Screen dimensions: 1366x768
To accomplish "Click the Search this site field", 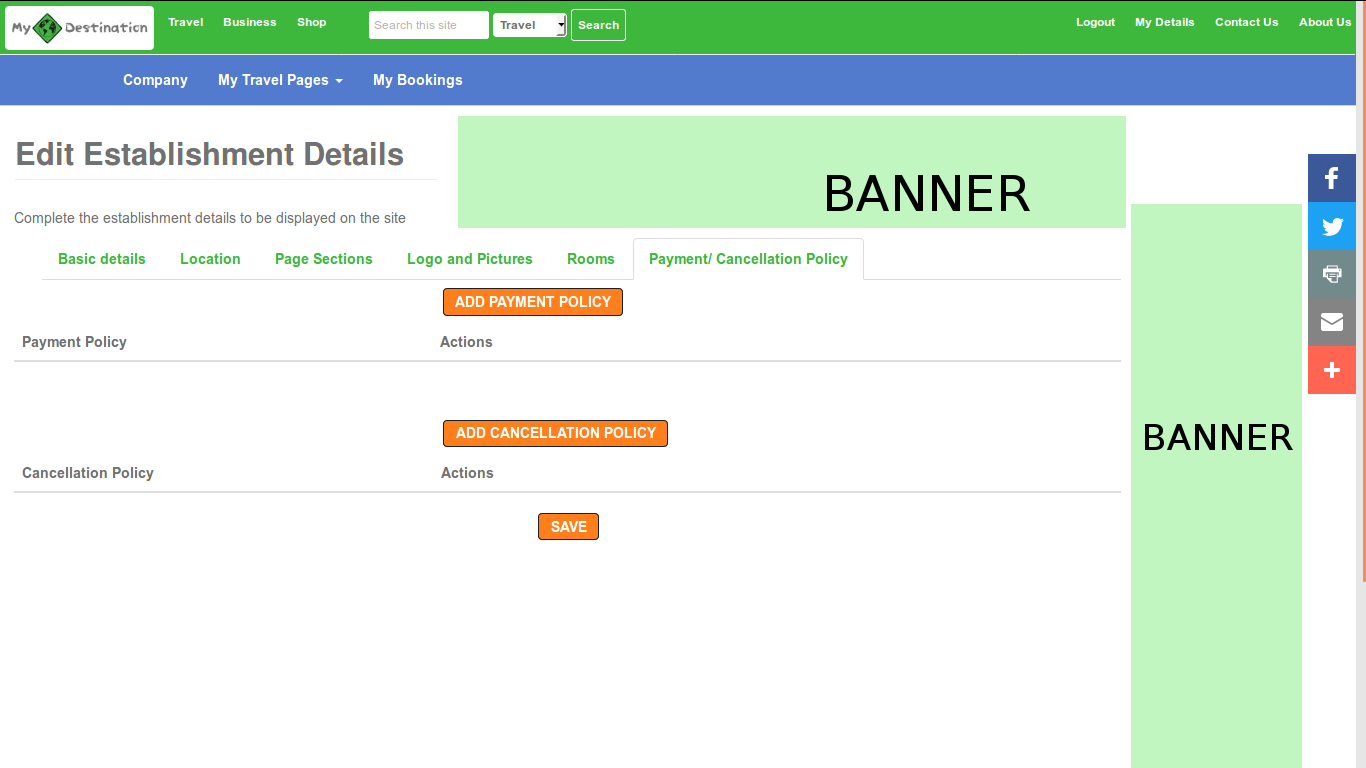I will point(428,25).
